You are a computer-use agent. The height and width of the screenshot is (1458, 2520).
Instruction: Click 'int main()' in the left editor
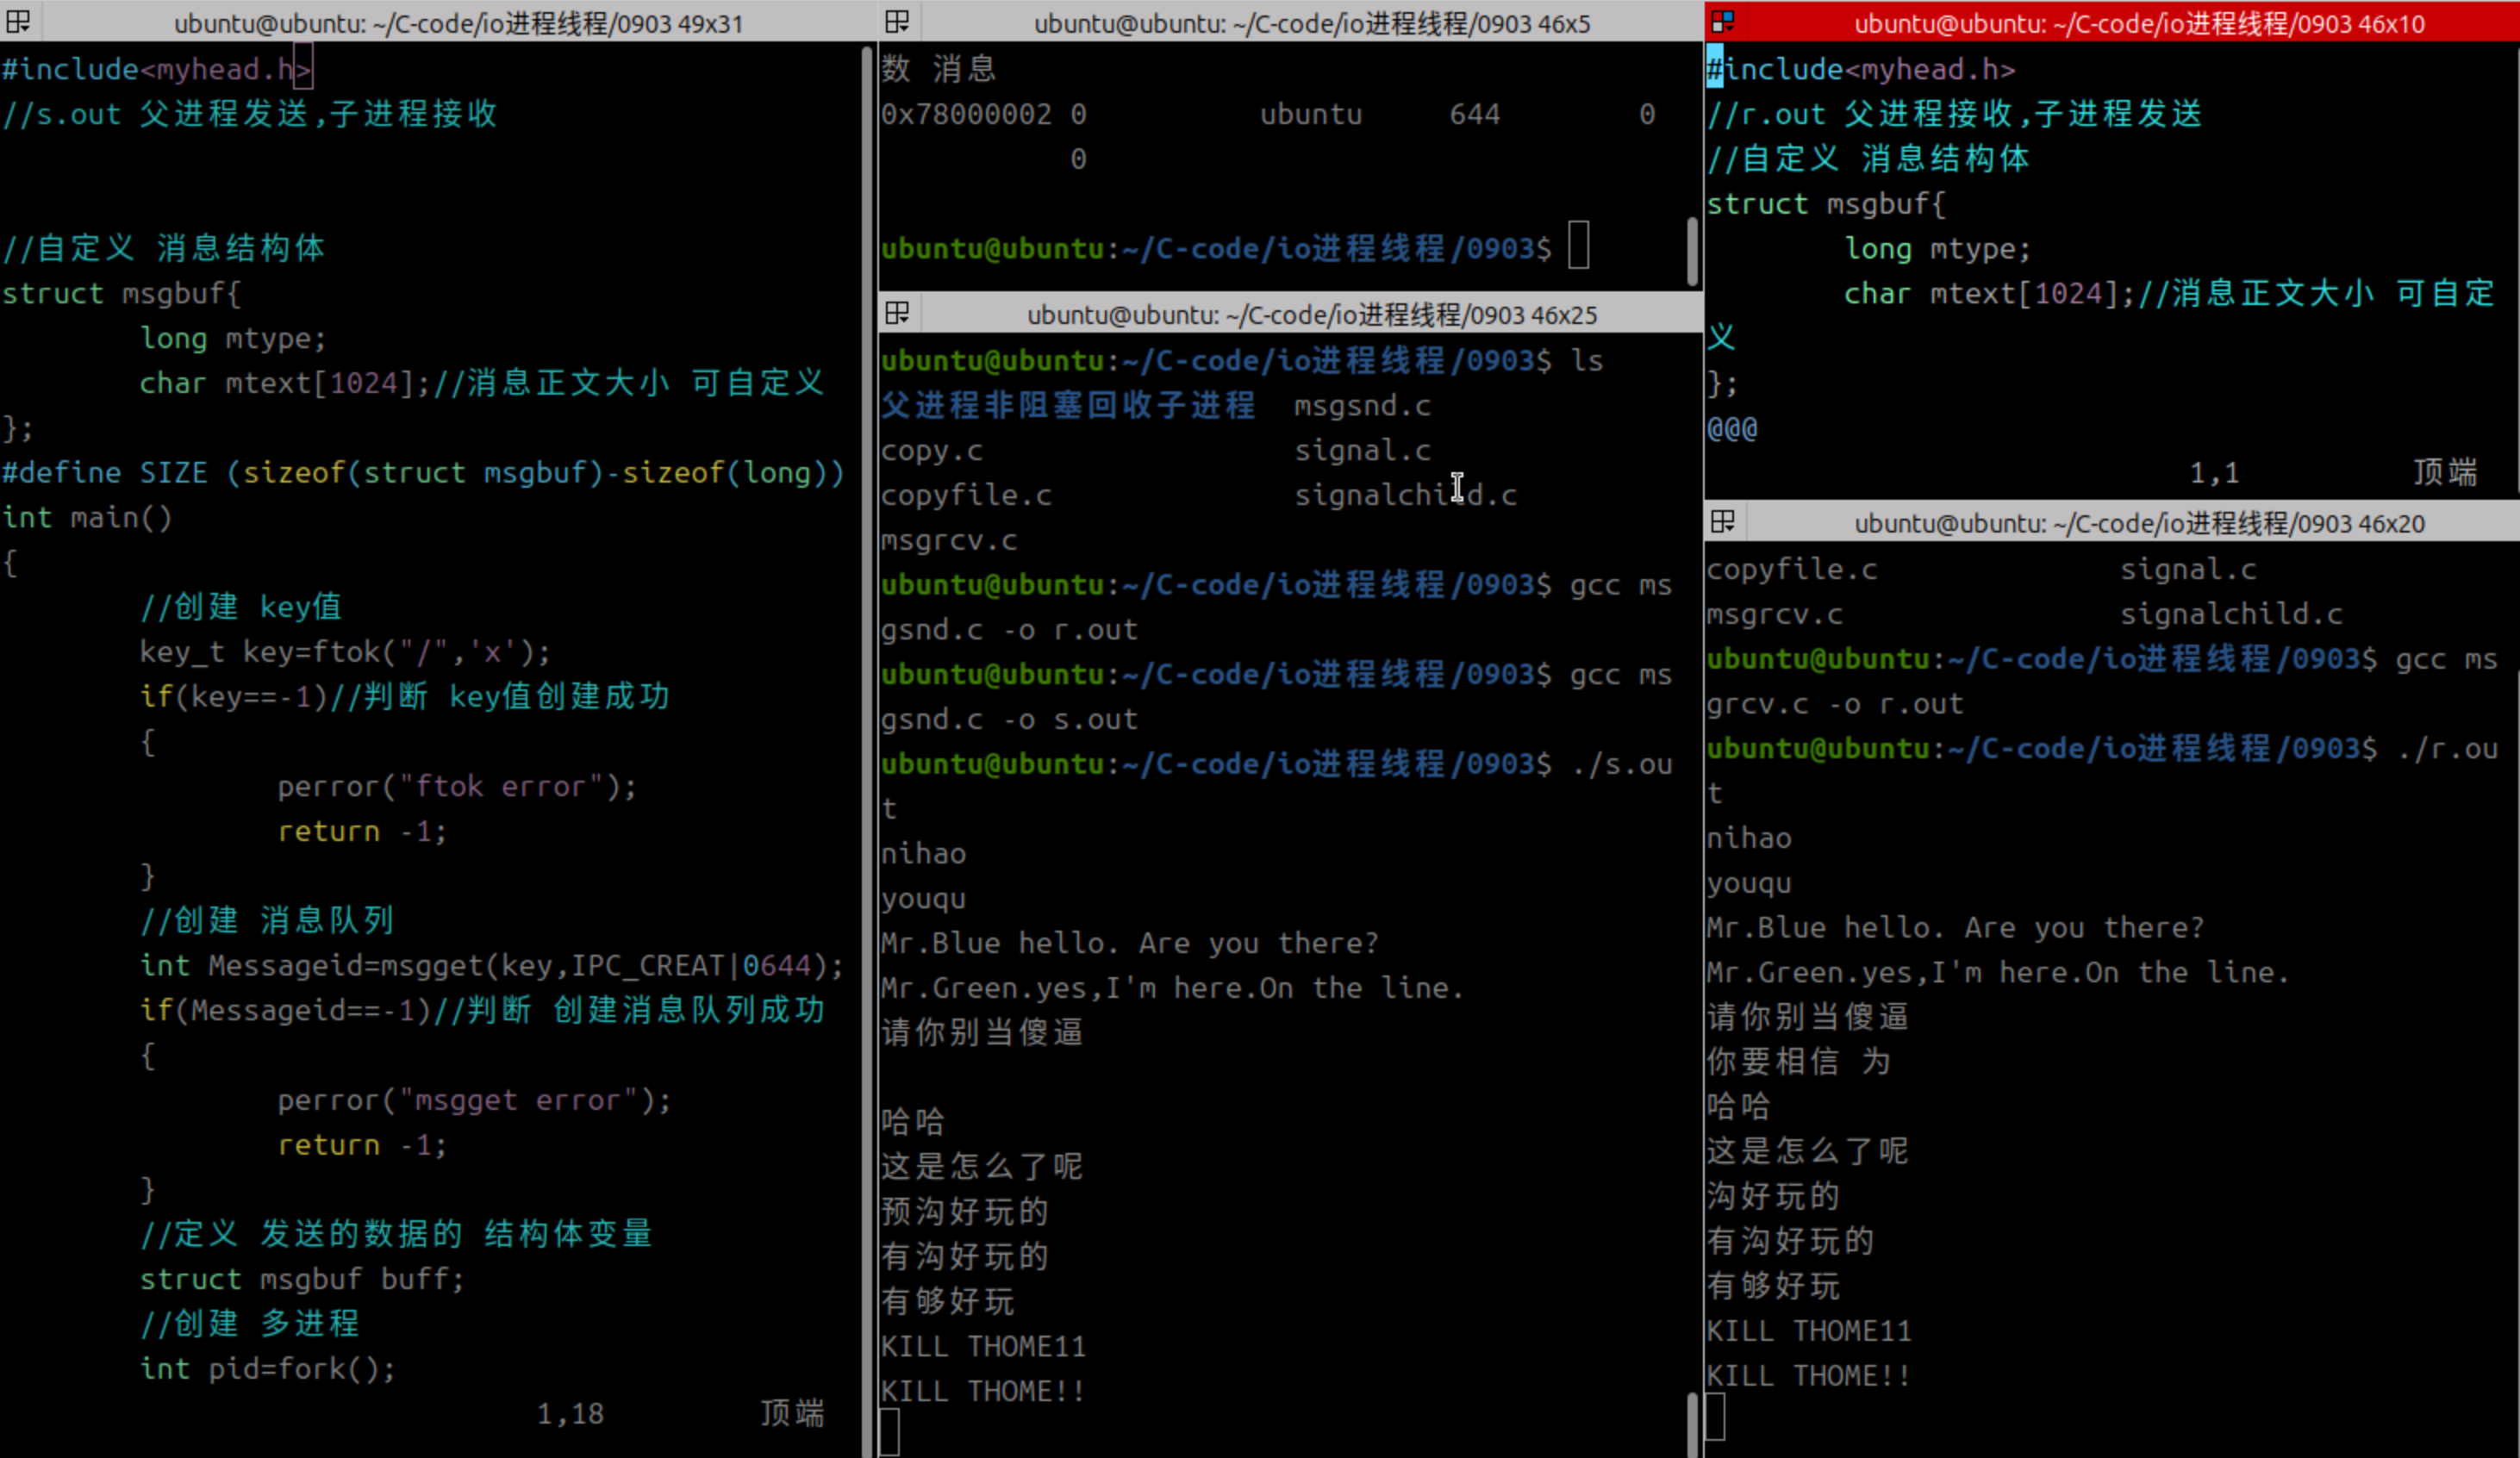click(87, 517)
